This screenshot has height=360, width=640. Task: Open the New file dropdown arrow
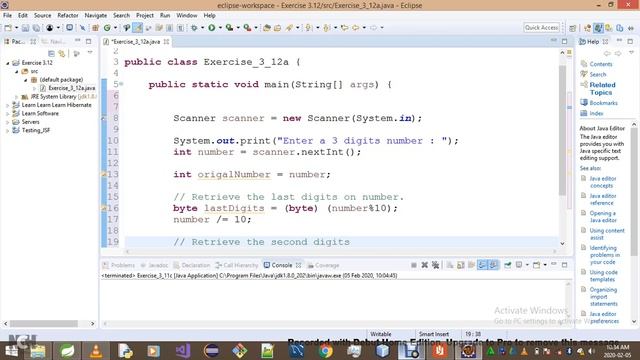[16, 28]
